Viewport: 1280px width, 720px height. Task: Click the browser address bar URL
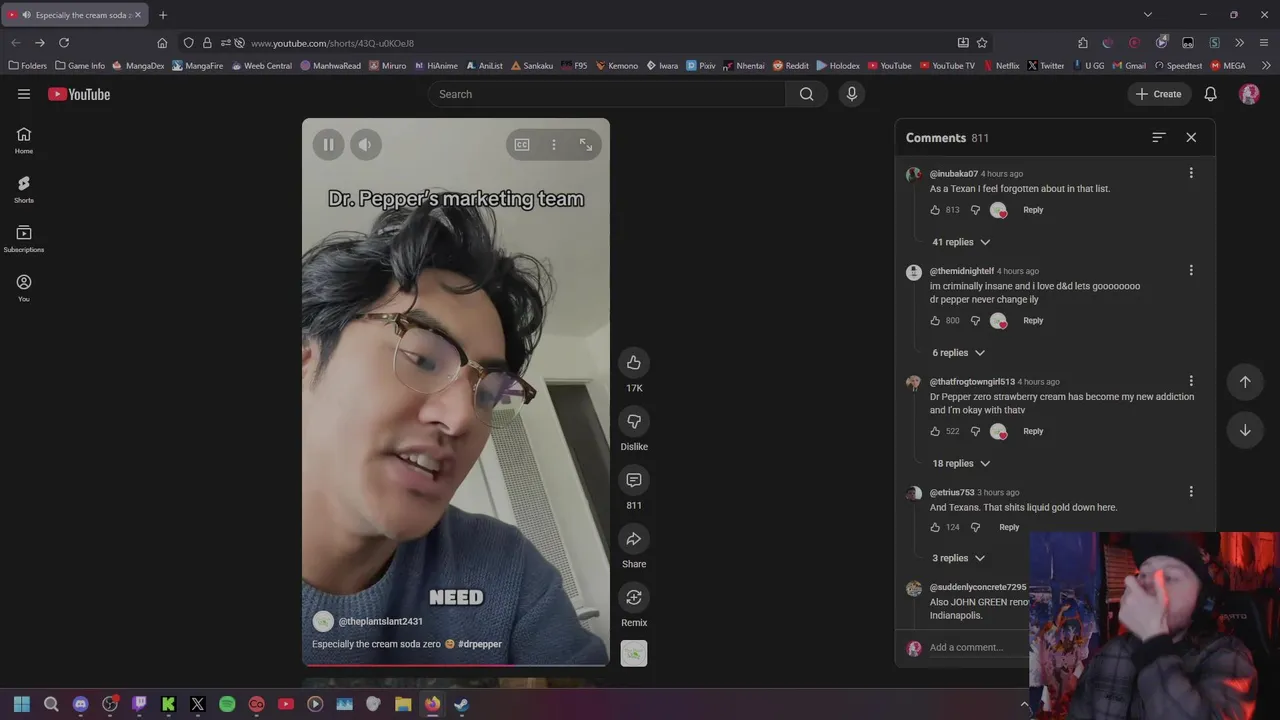click(x=332, y=43)
